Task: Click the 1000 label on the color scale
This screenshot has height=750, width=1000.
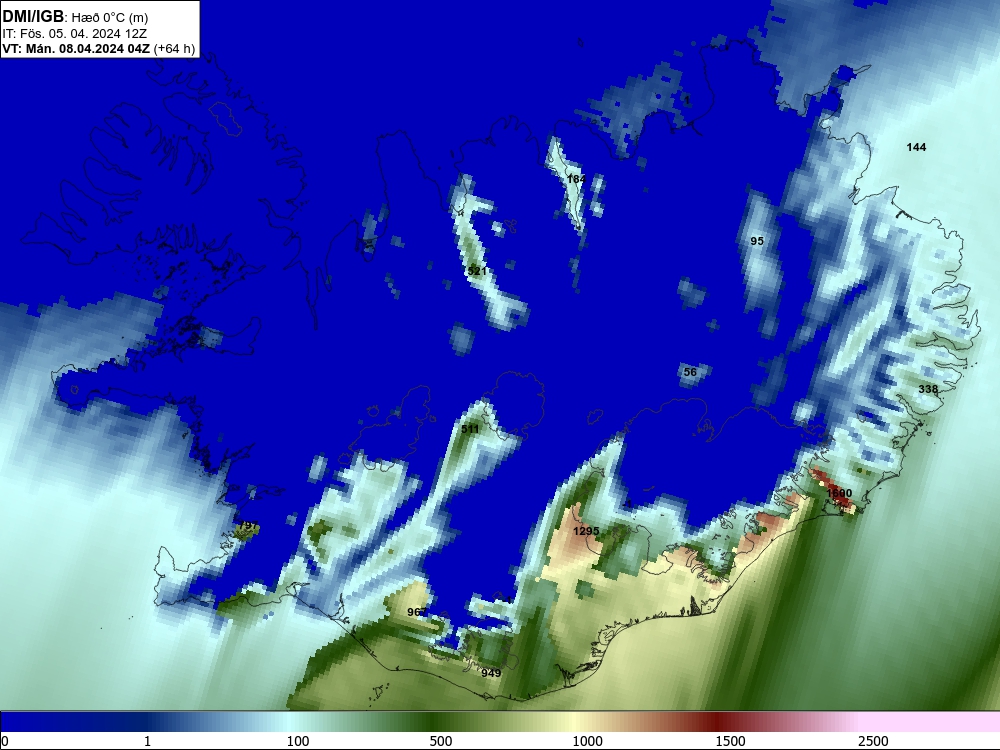Action: coord(587,741)
